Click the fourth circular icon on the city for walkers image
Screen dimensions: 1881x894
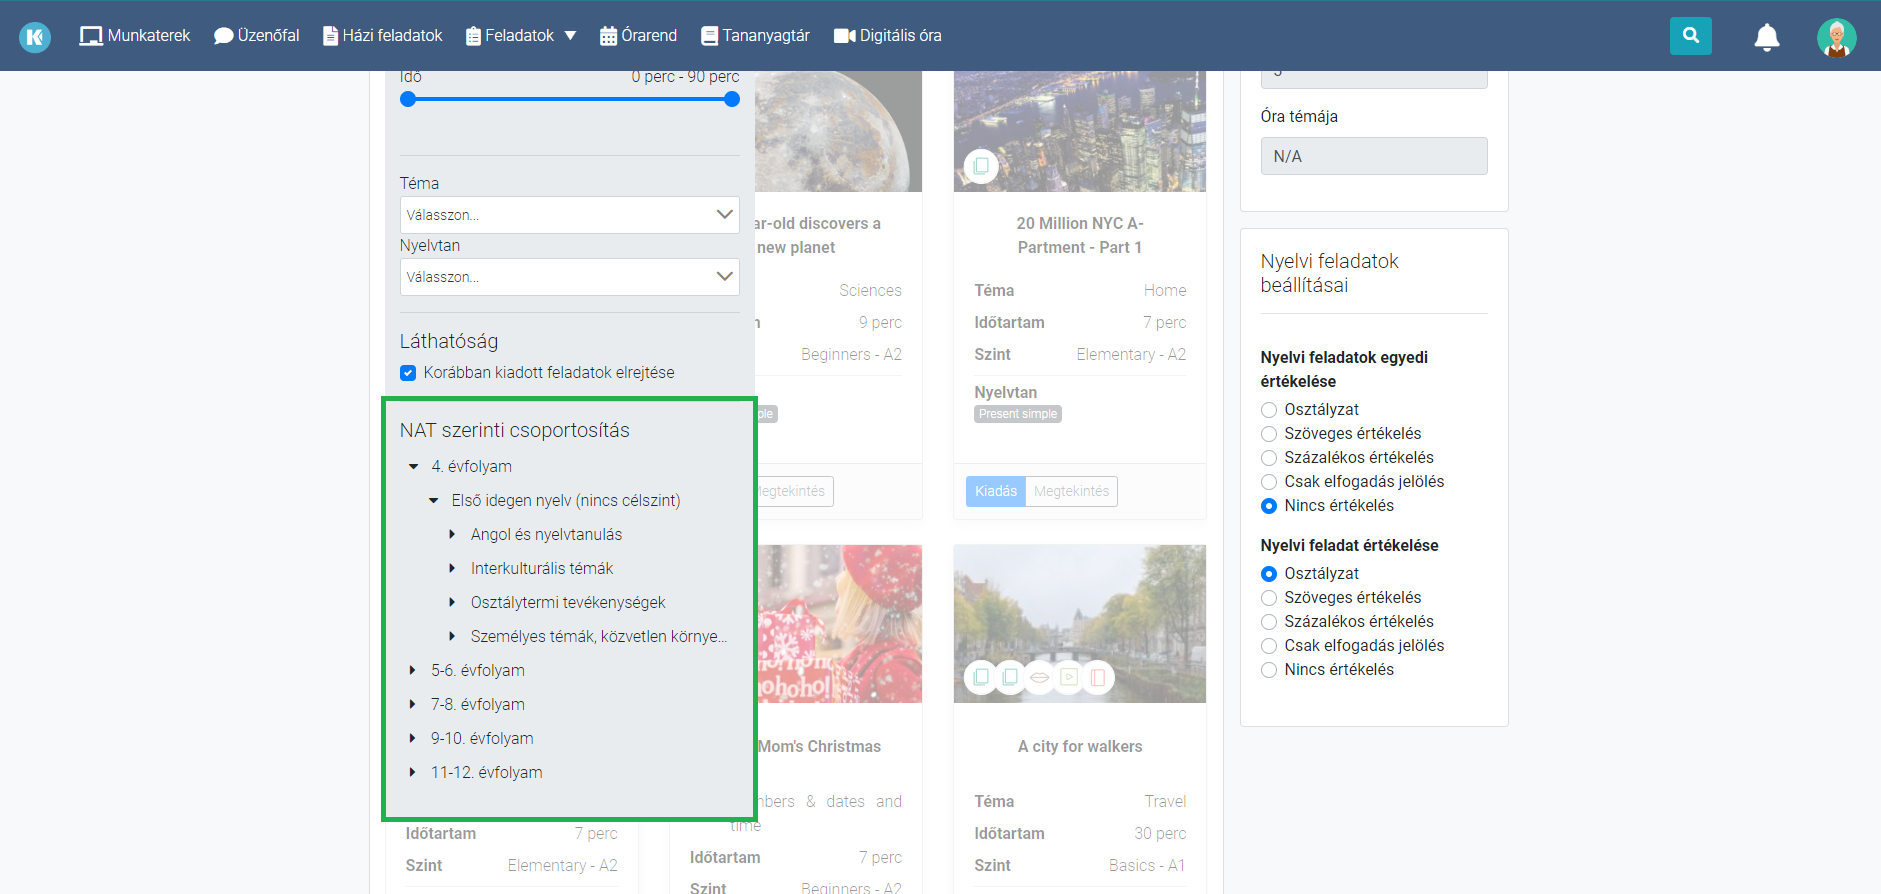click(1068, 678)
